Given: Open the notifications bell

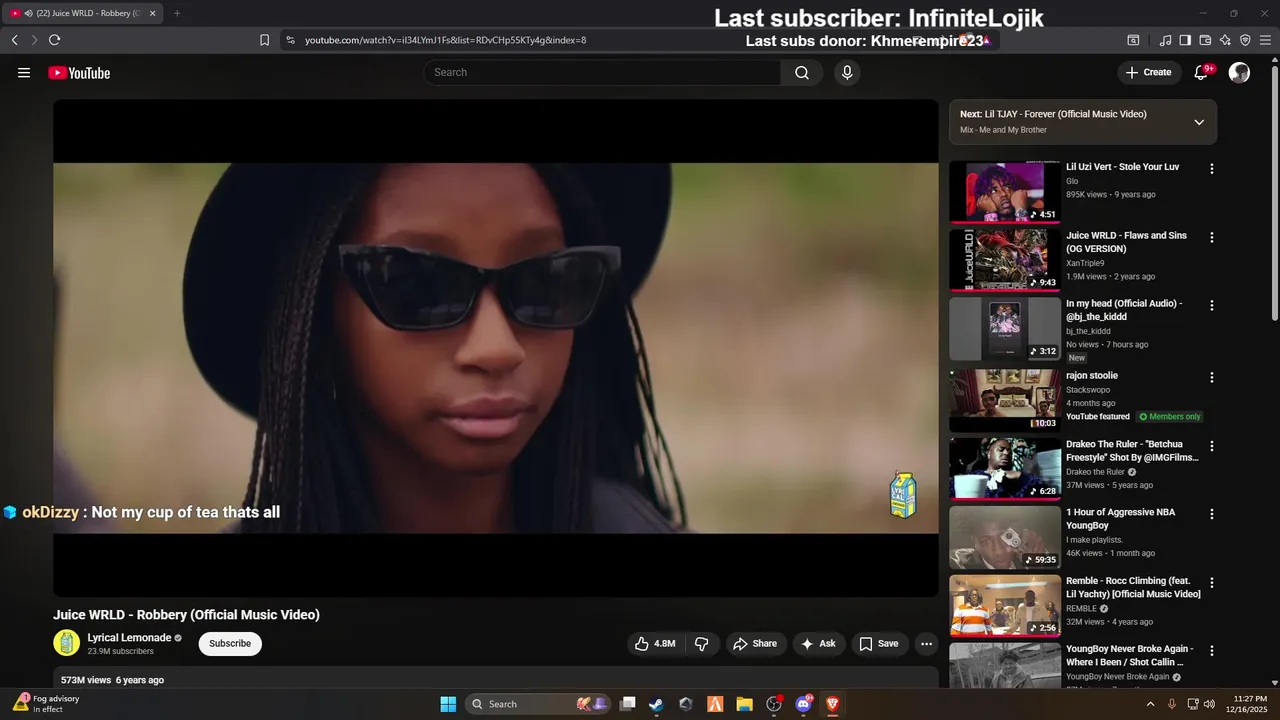Looking at the screenshot, I should pos(1202,72).
